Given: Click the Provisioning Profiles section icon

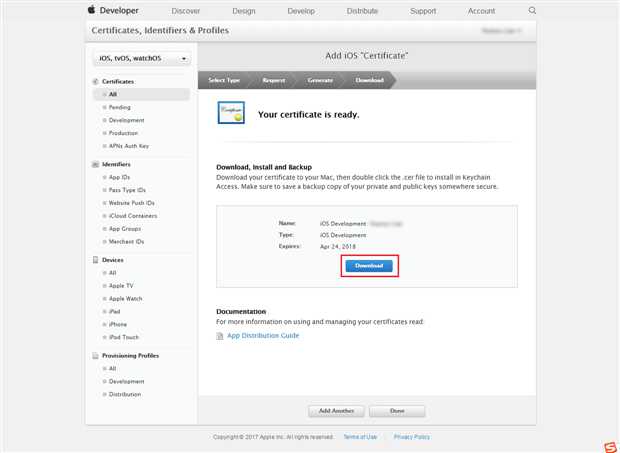Looking at the screenshot, I should click(x=95, y=356).
